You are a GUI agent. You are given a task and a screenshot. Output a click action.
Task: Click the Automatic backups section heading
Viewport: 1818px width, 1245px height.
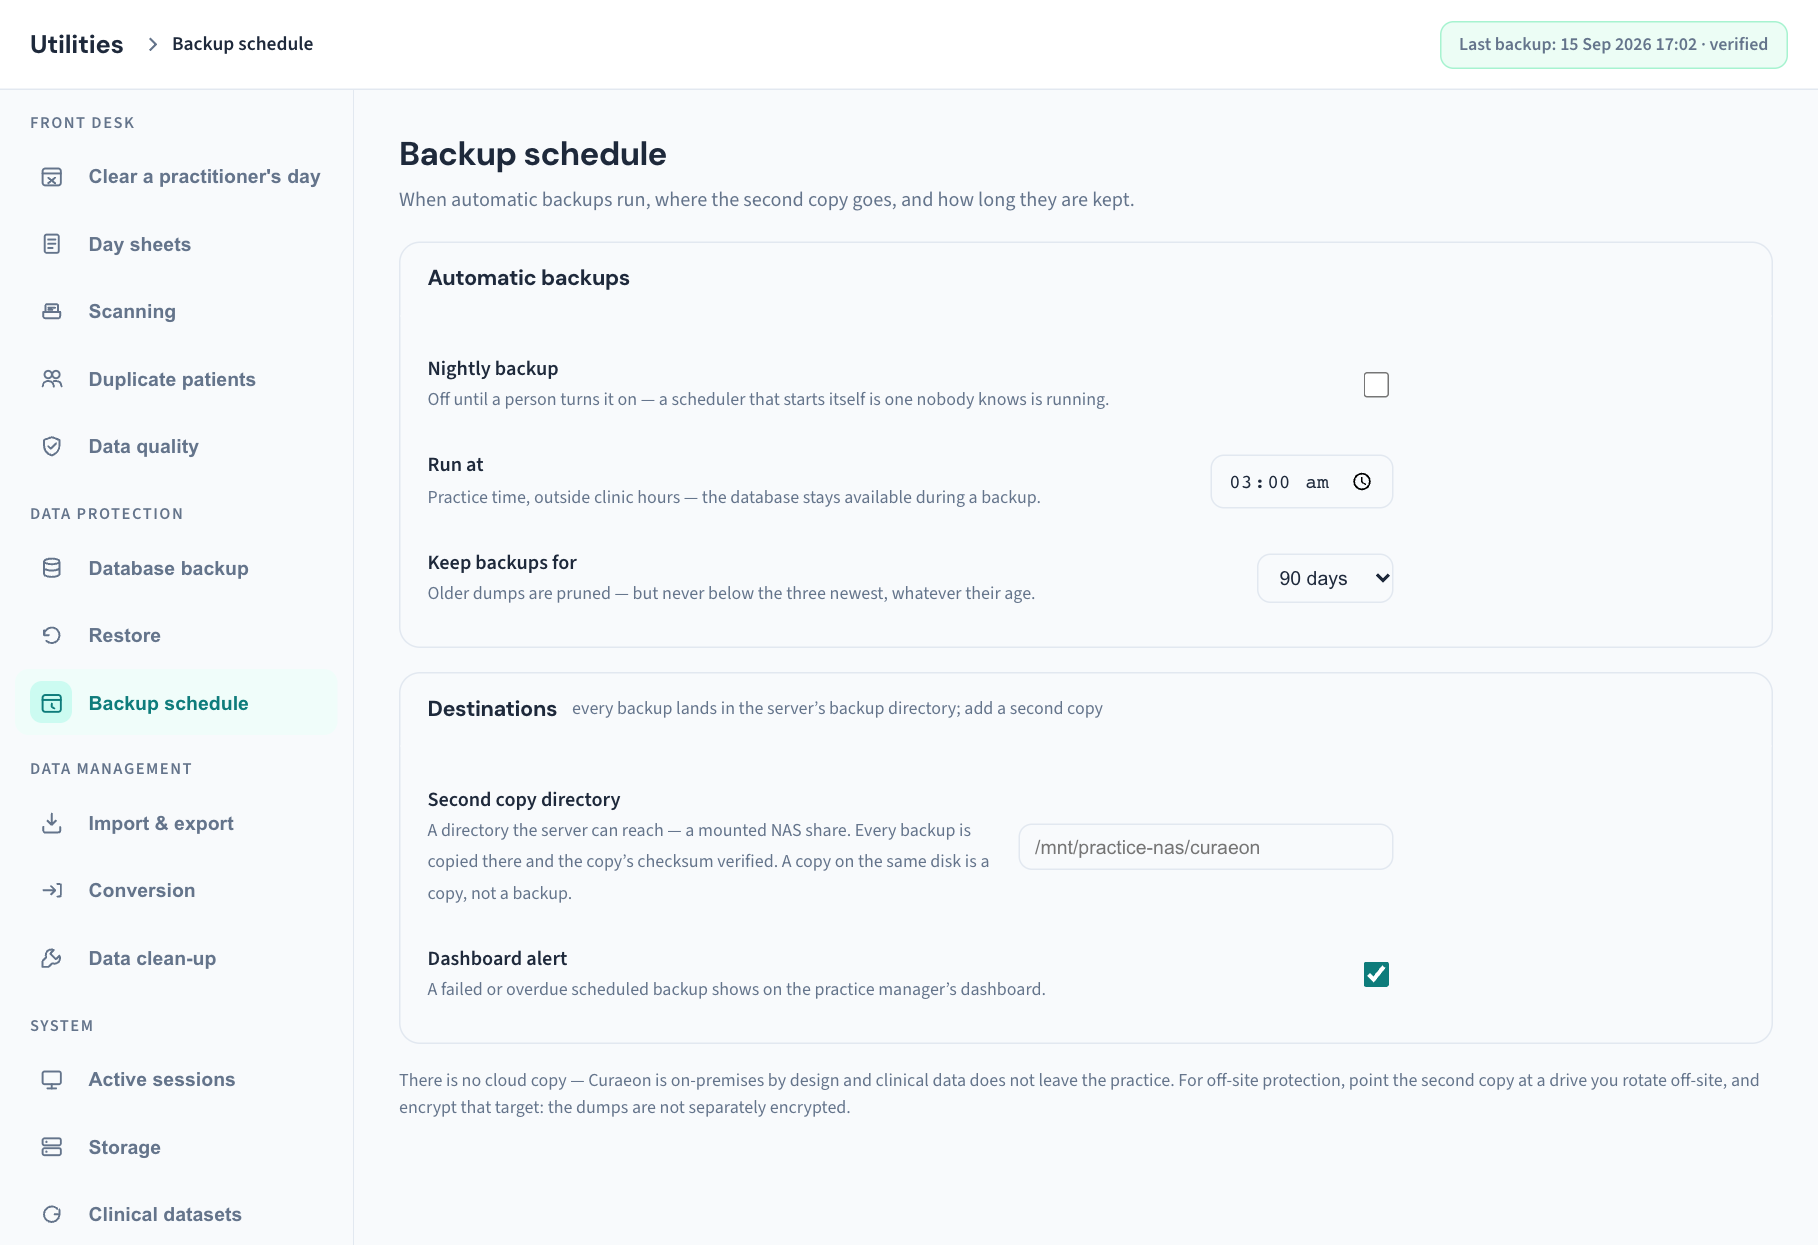pyautogui.click(x=528, y=278)
